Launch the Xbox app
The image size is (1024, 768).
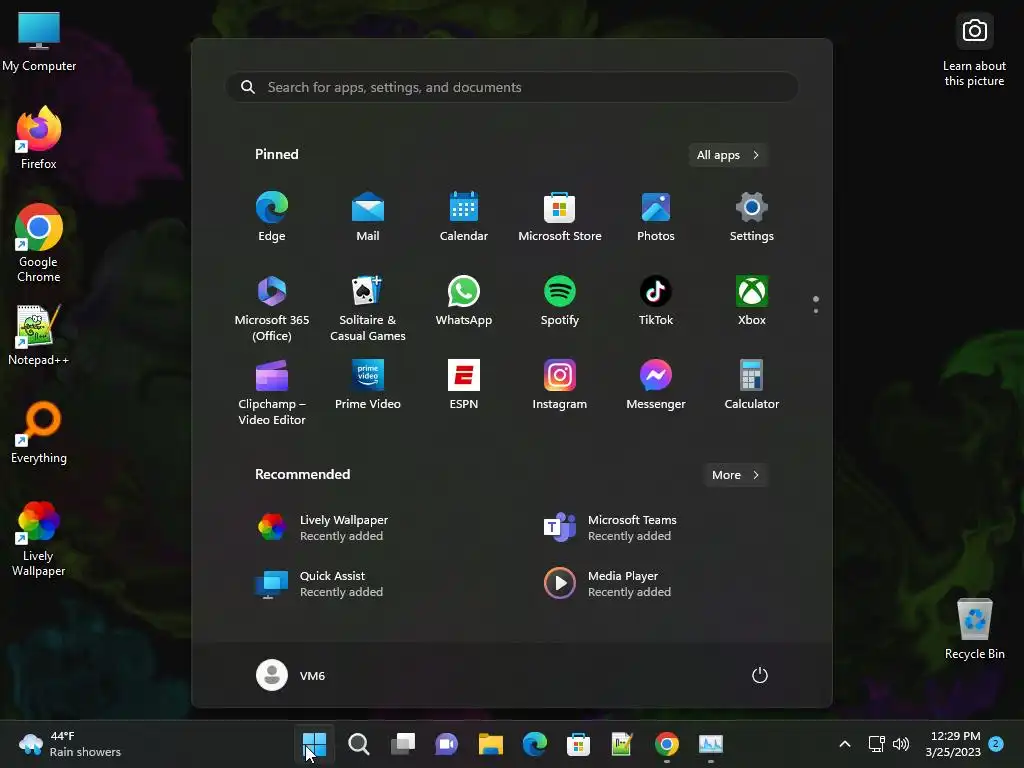point(752,302)
